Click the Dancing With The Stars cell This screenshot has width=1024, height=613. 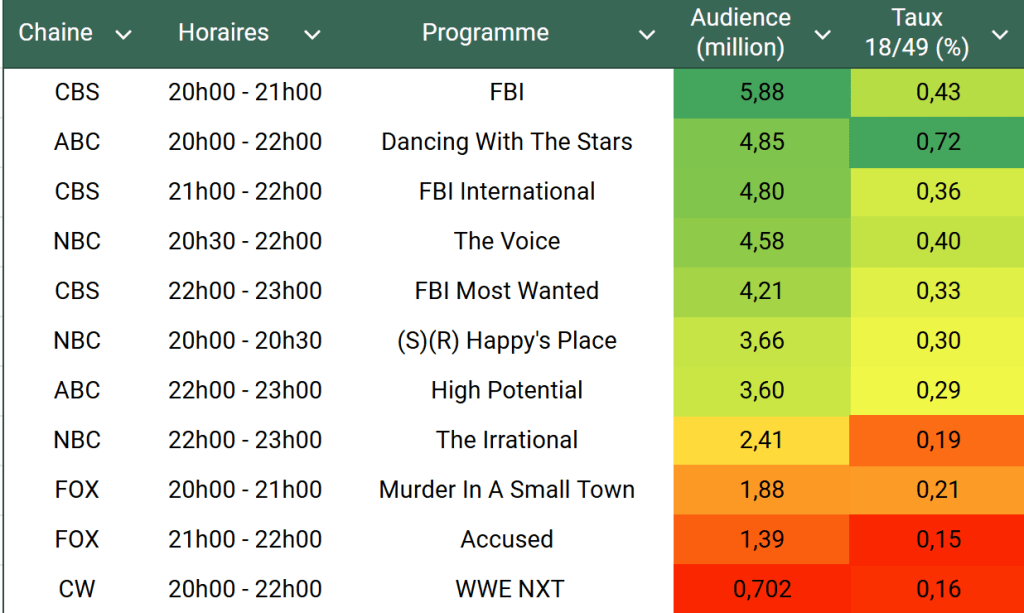(x=507, y=142)
